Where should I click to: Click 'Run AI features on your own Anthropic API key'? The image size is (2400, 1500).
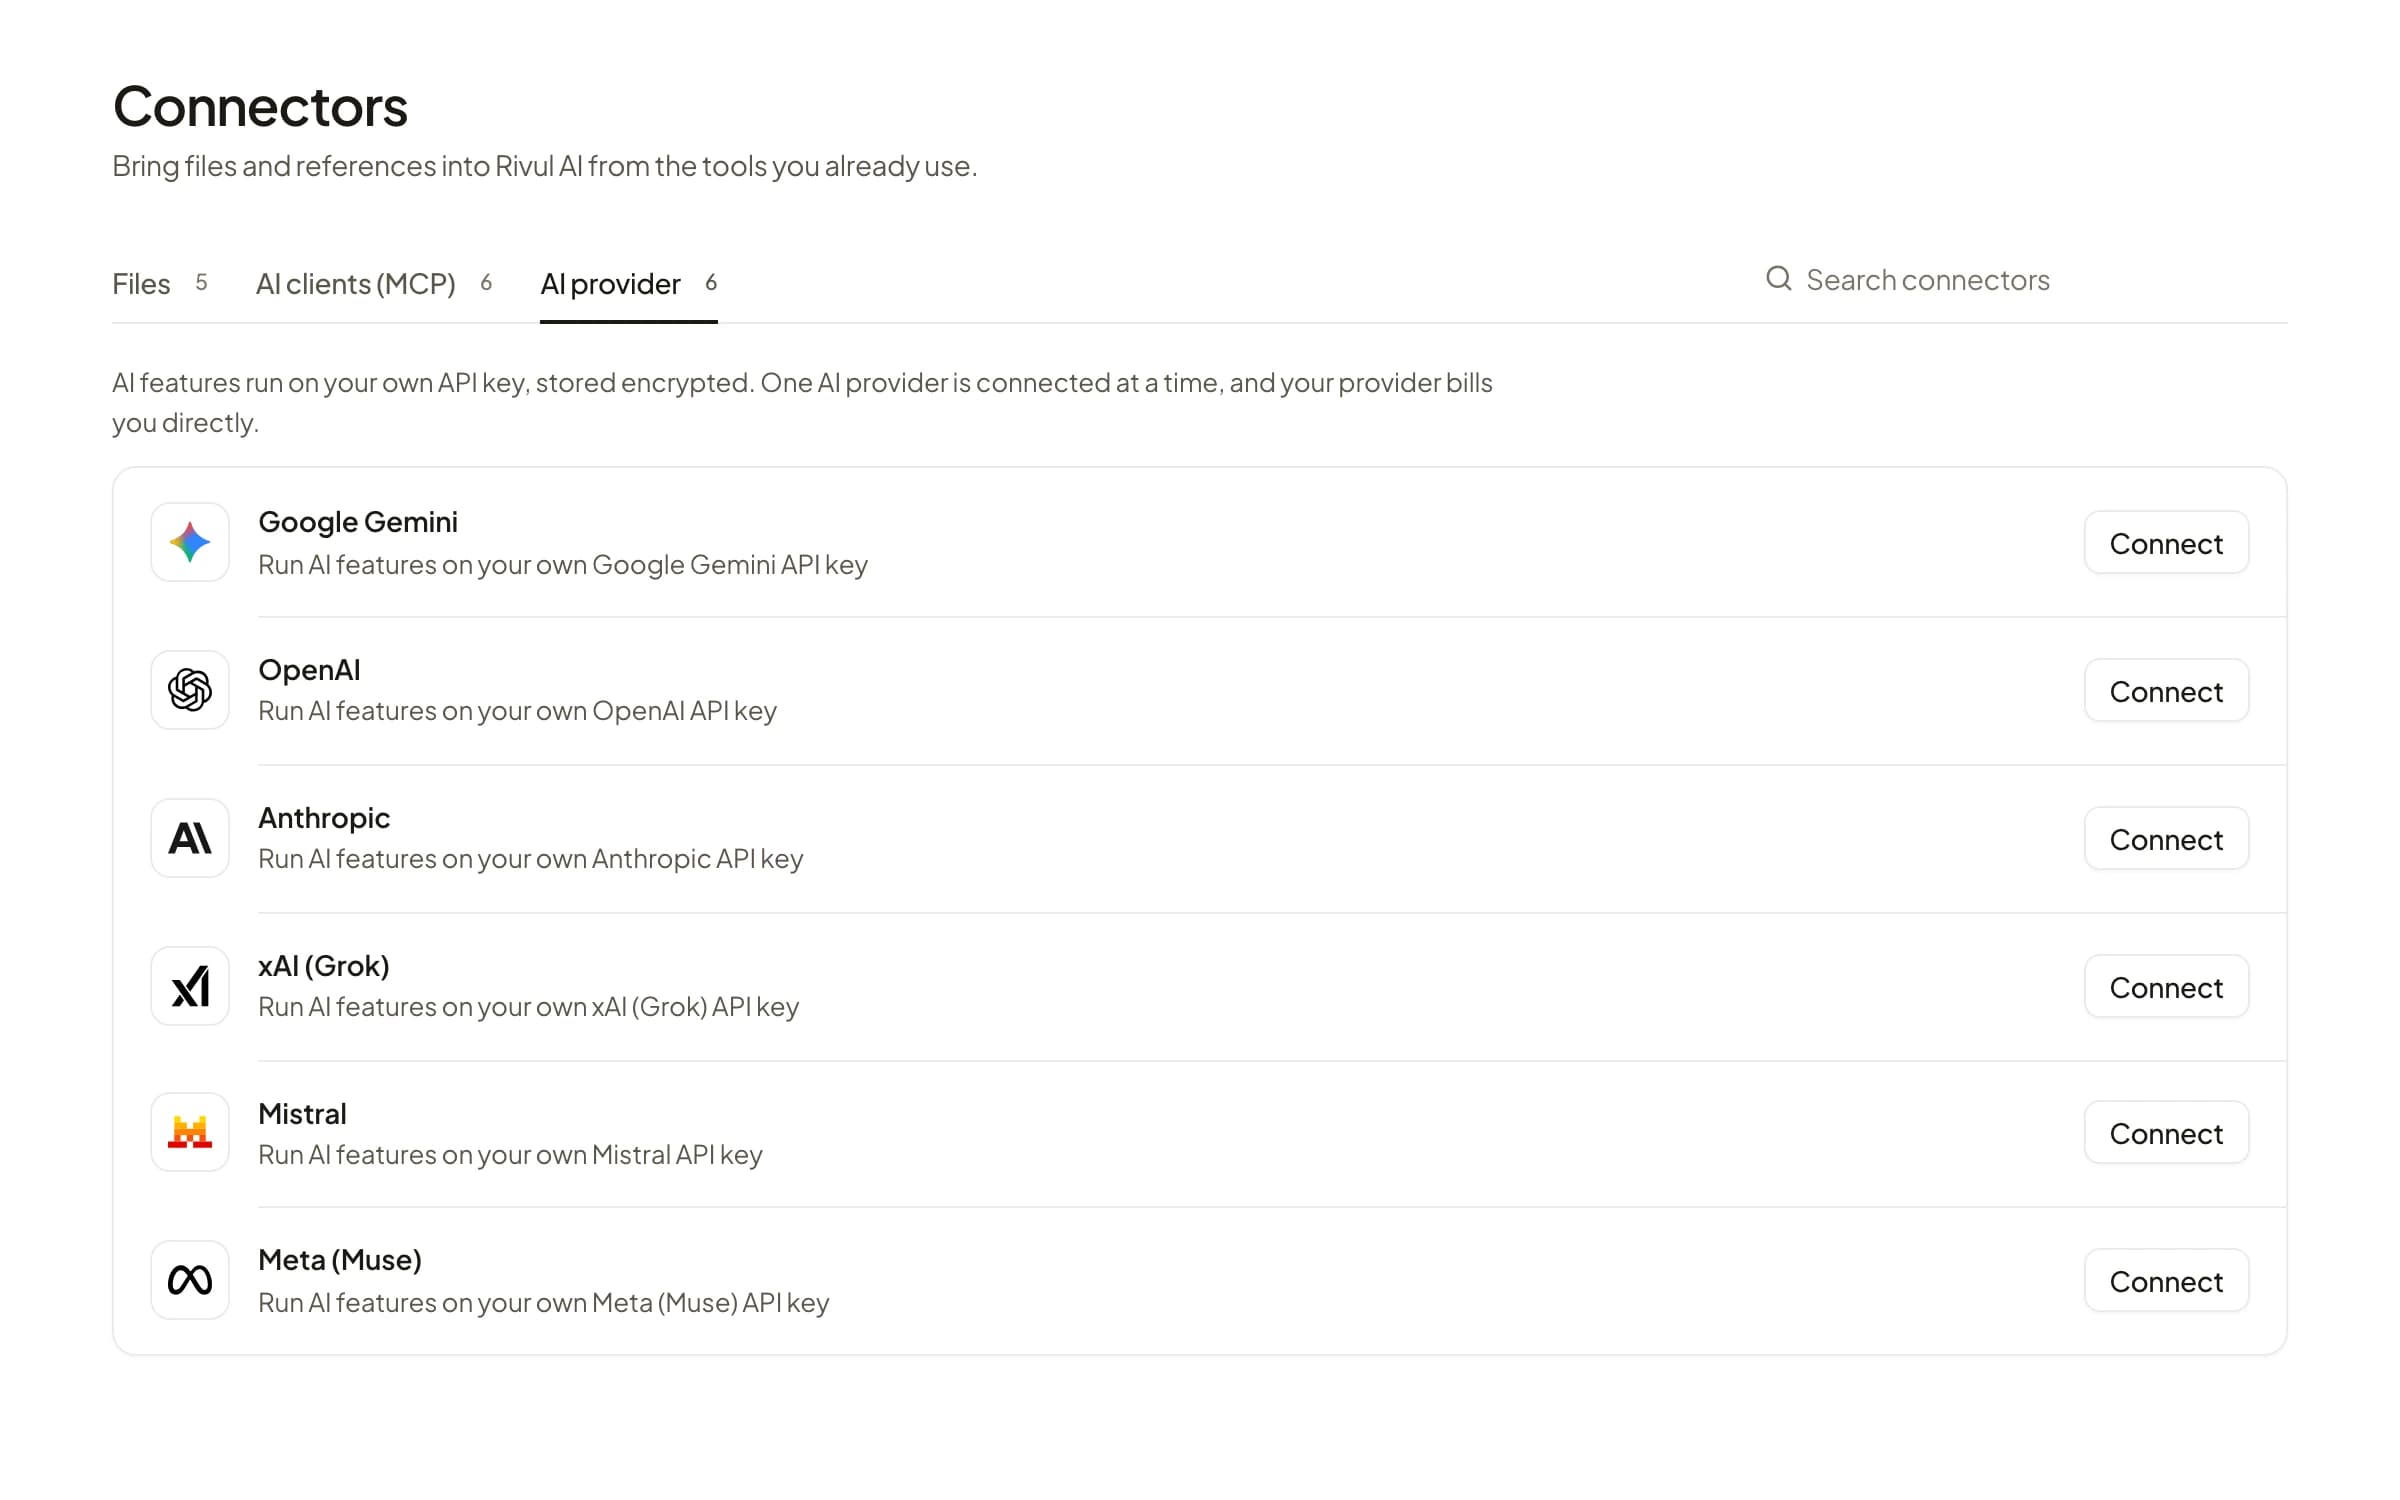point(531,859)
